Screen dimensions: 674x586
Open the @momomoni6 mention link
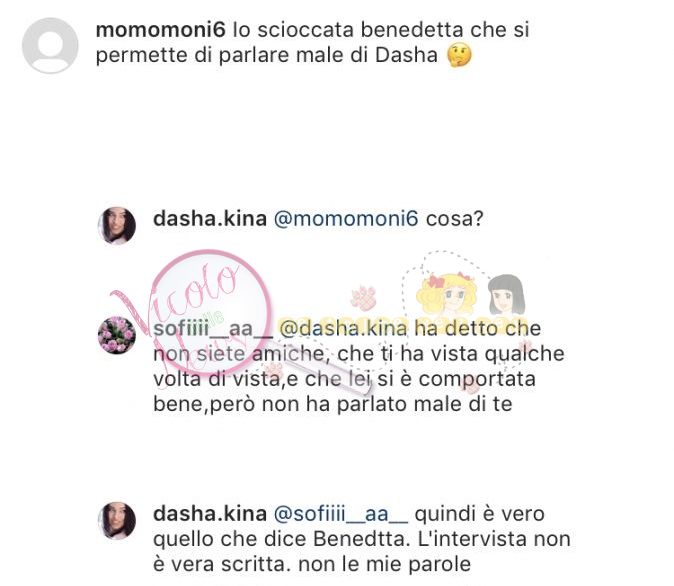(x=346, y=218)
